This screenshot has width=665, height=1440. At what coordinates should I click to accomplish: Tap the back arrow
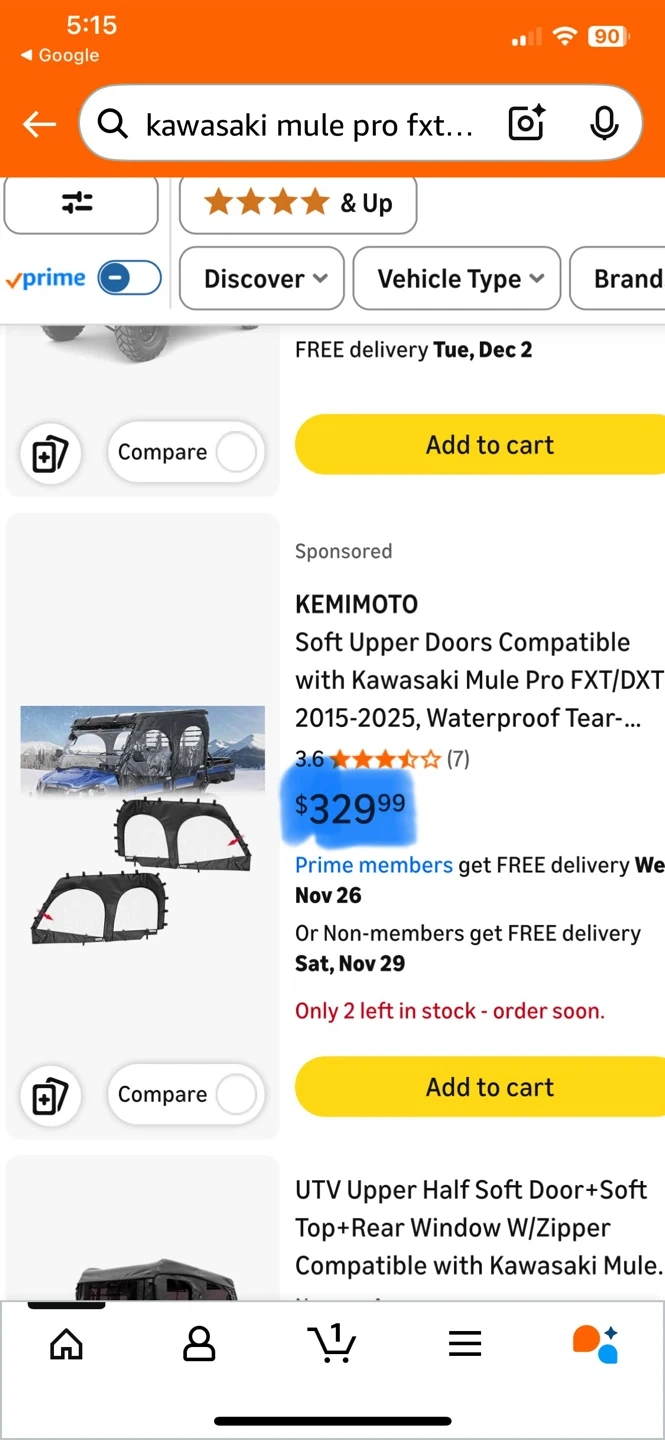[40, 124]
